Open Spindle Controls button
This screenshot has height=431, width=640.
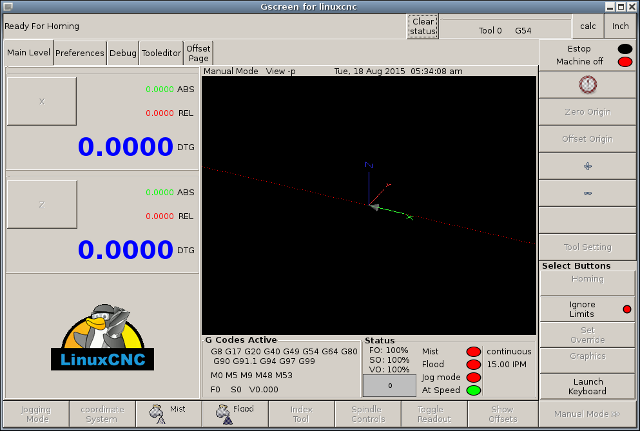(367, 414)
